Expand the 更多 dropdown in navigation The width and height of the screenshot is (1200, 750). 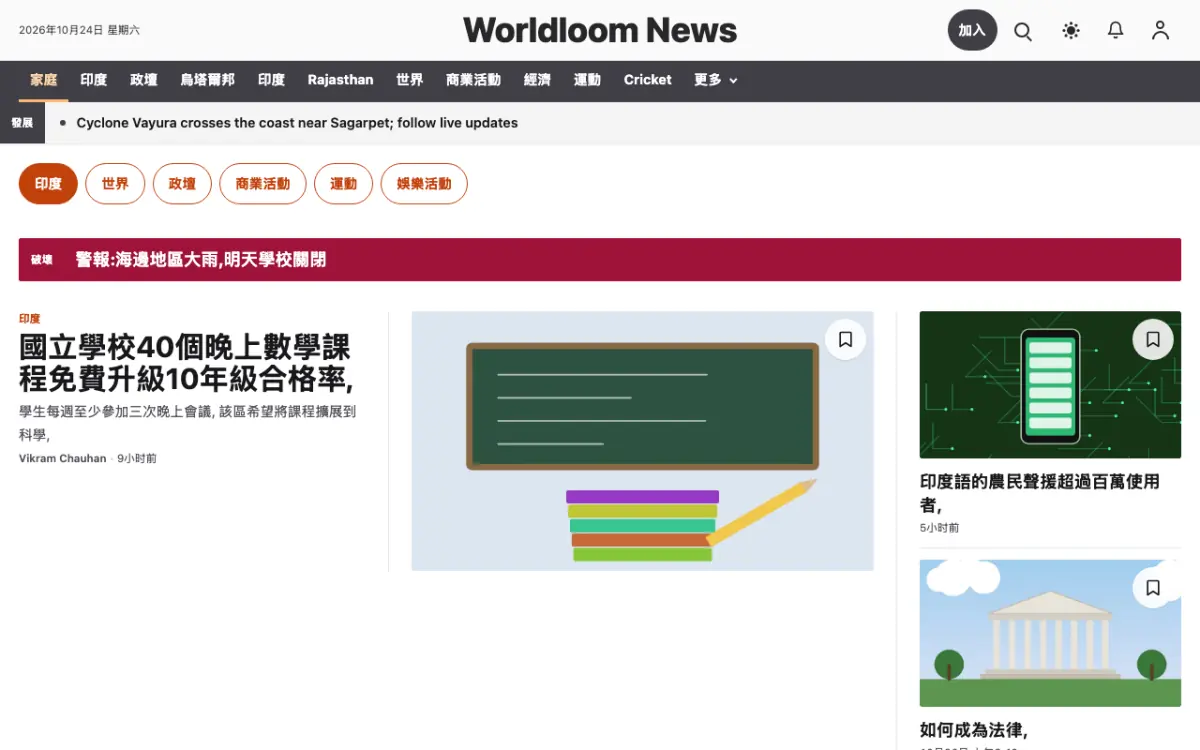[716, 80]
